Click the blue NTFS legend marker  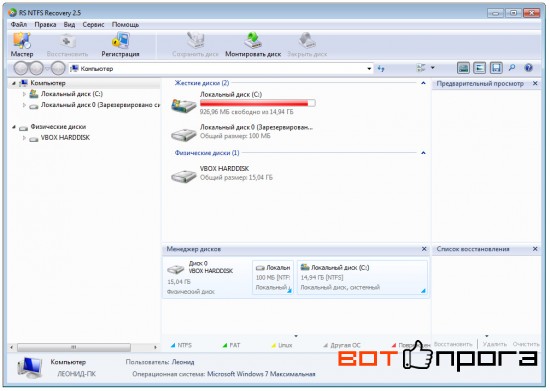pos(173,345)
